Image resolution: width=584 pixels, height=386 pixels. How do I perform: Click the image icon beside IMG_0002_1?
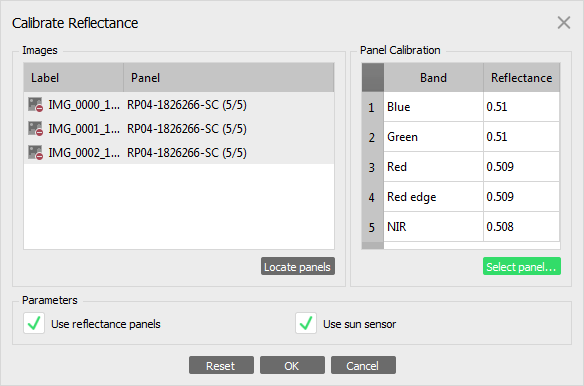click(x=35, y=152)
